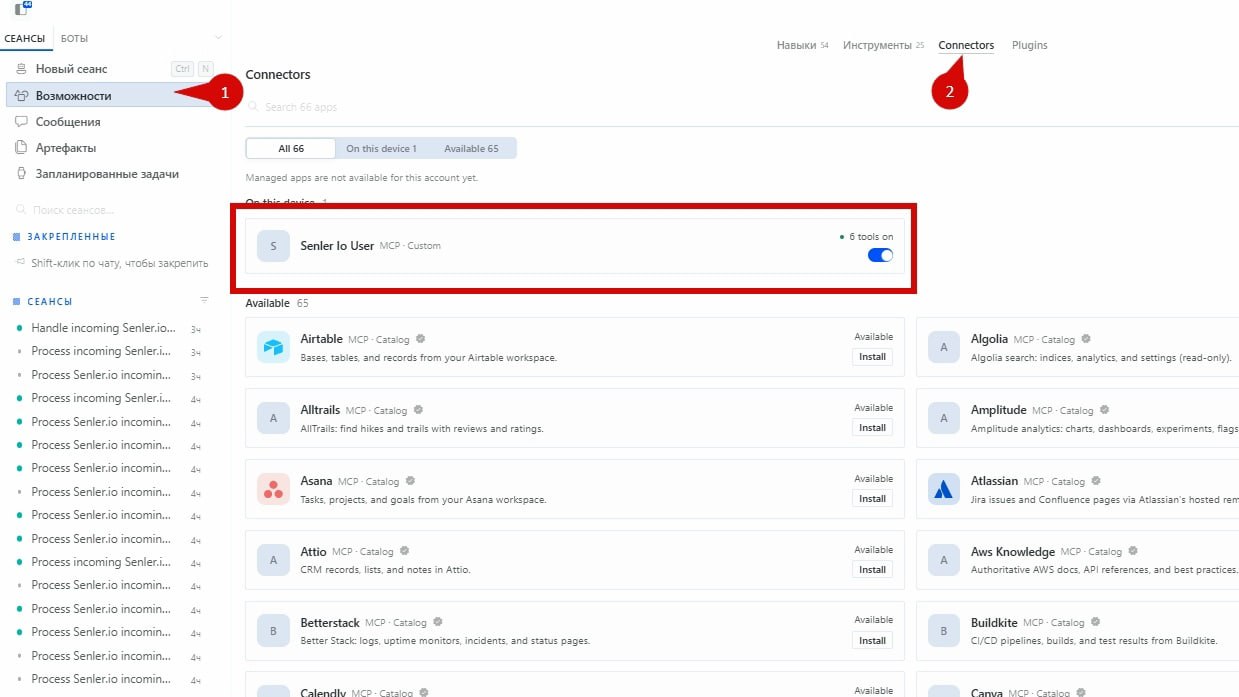Viewport: 1239px width, 697px height.
Task: Click the Поиск сеансов search field
Action: tap(111, 210)
